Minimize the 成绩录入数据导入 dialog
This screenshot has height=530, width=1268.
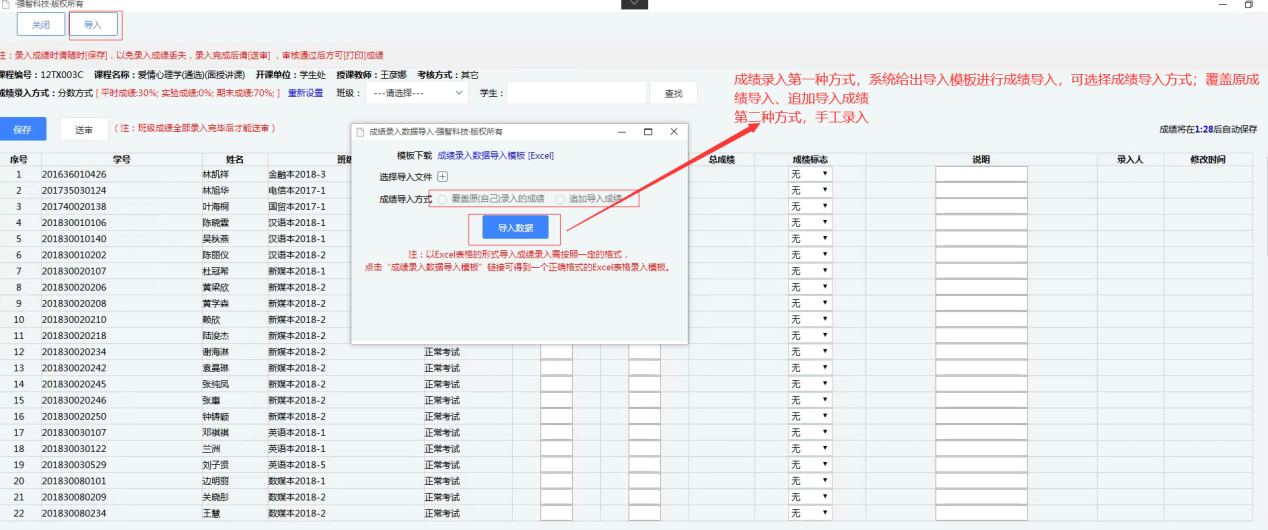point(622,131)
